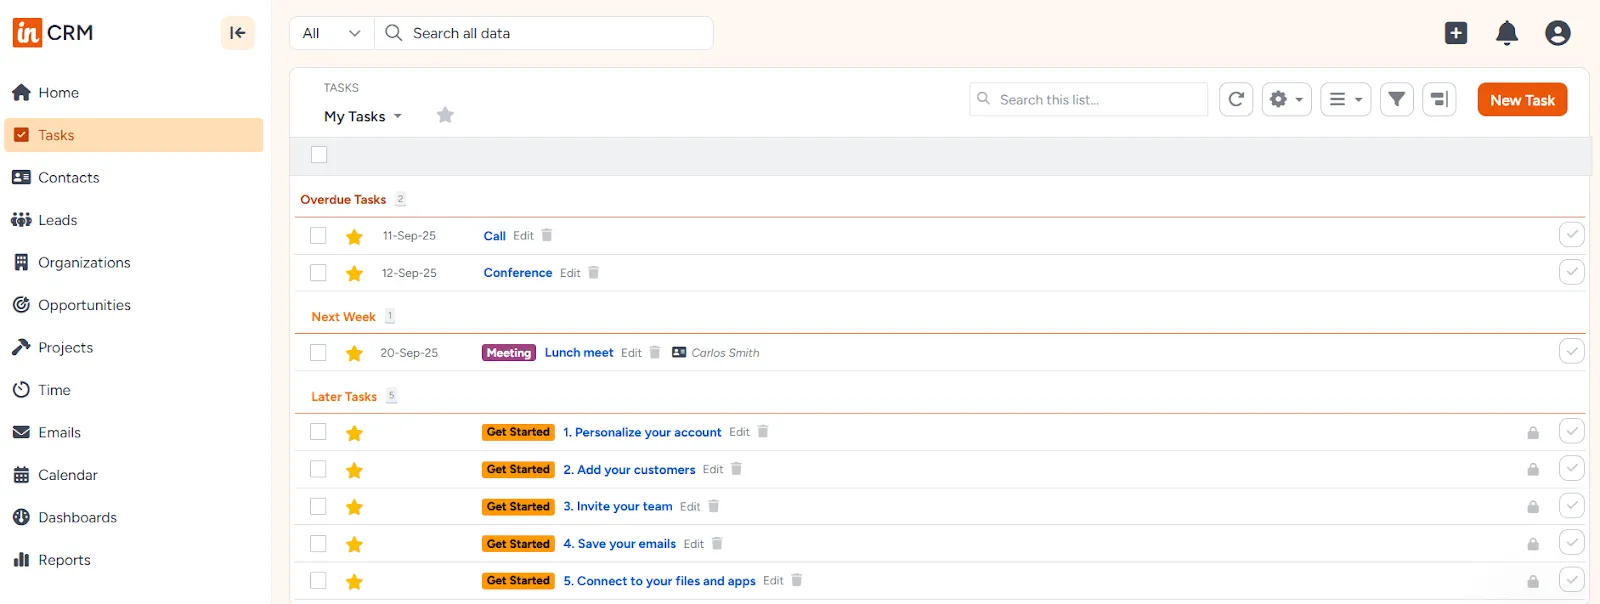Check the Invite your team checkbox
Image resolution: width=1600 pixels, height=604 pixels.
coord(318,506)
